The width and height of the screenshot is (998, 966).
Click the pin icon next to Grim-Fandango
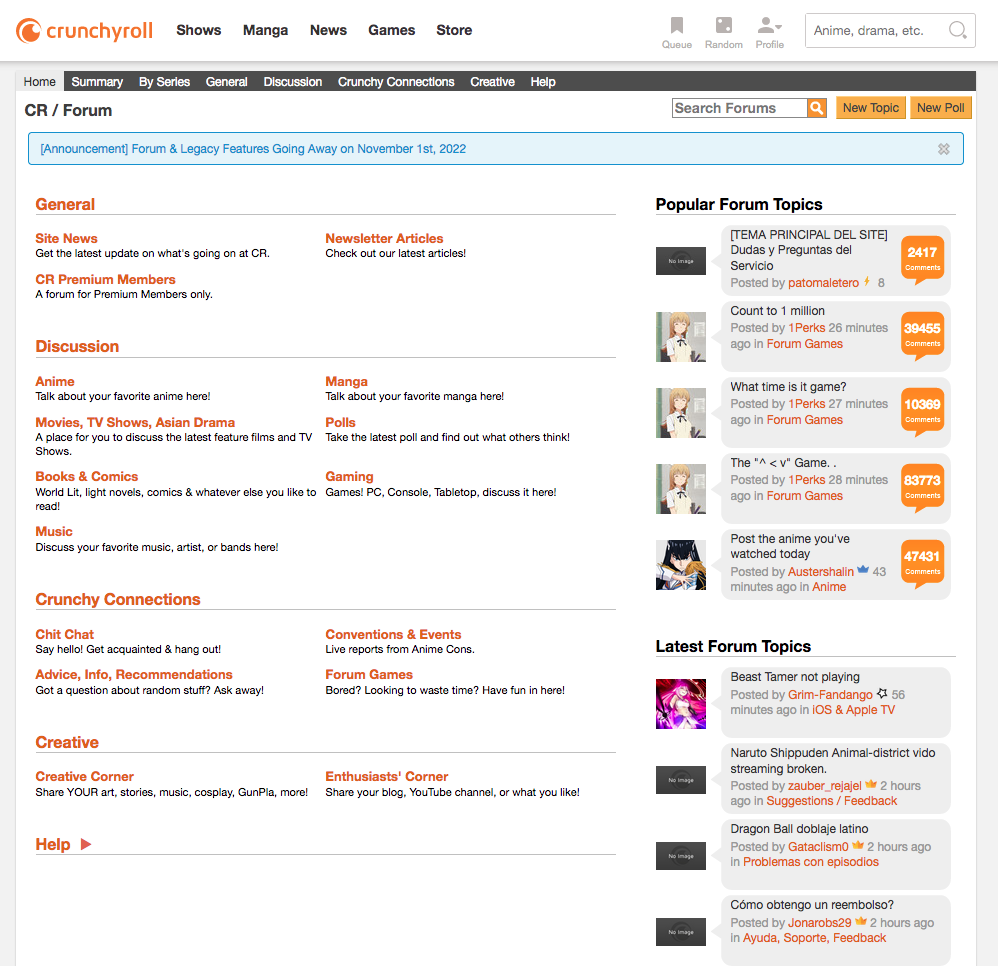click(883, 694)
